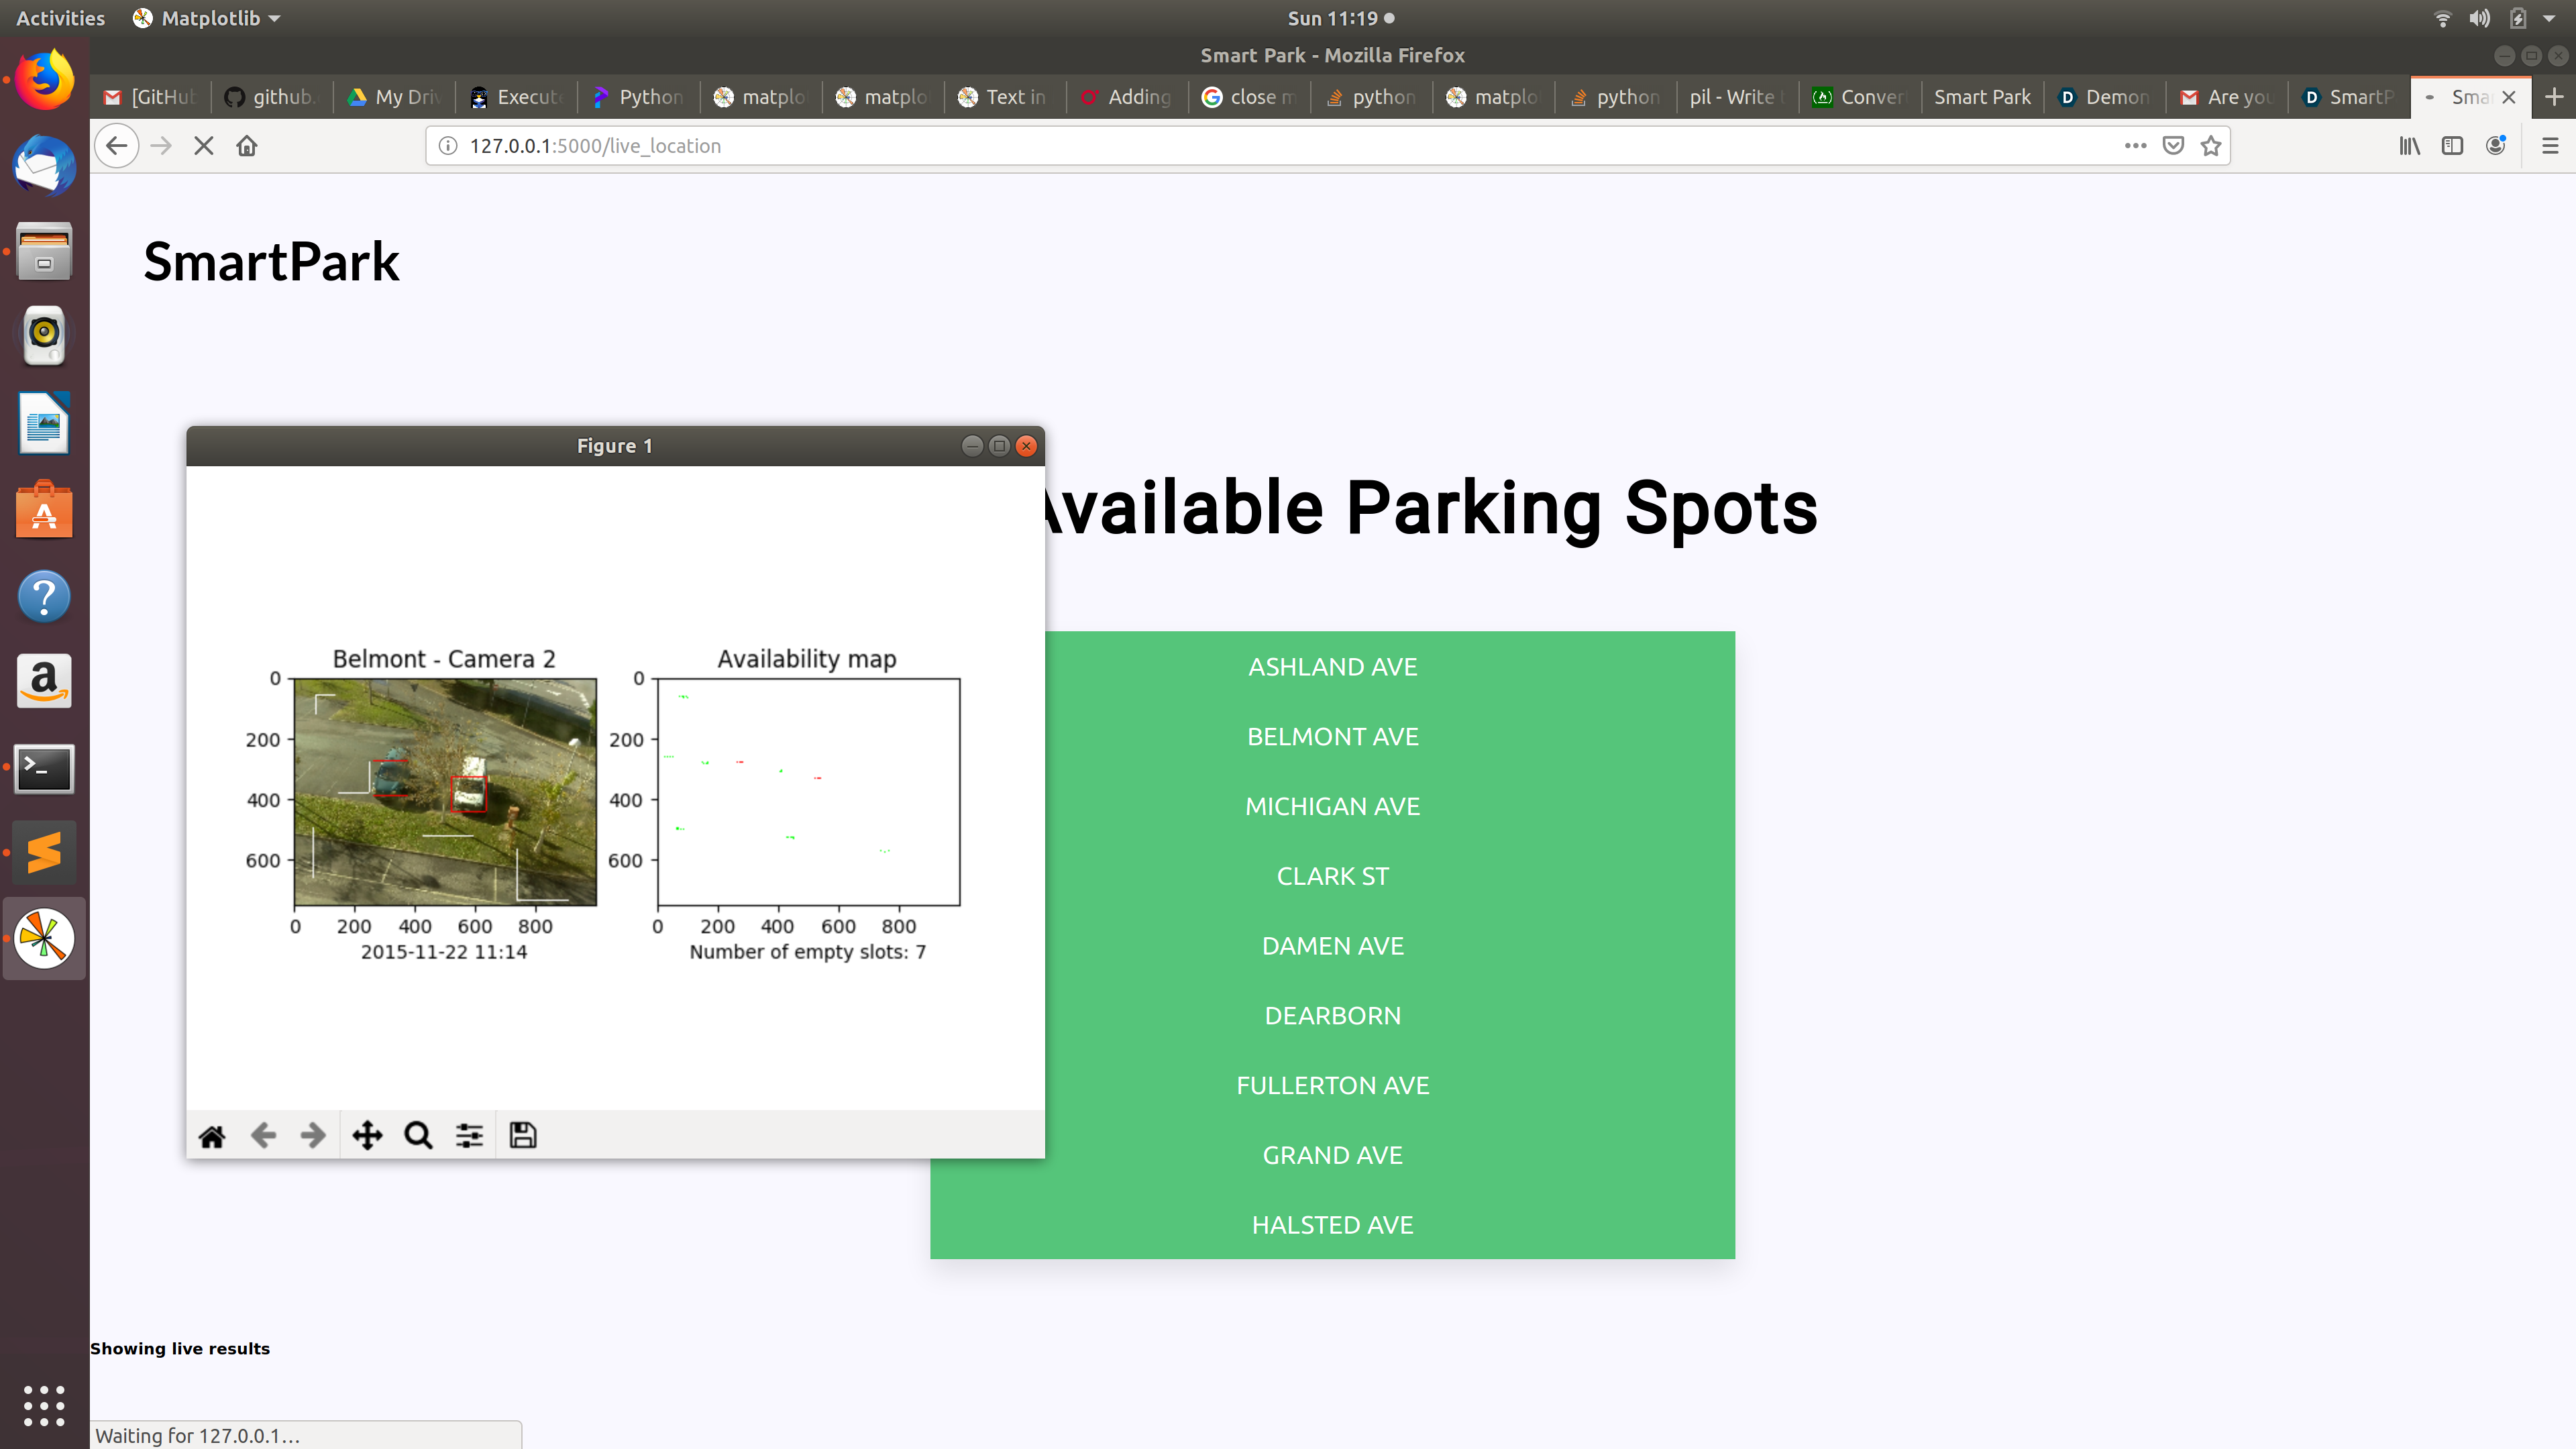Open the system status menu arrow

point(2549,18)
